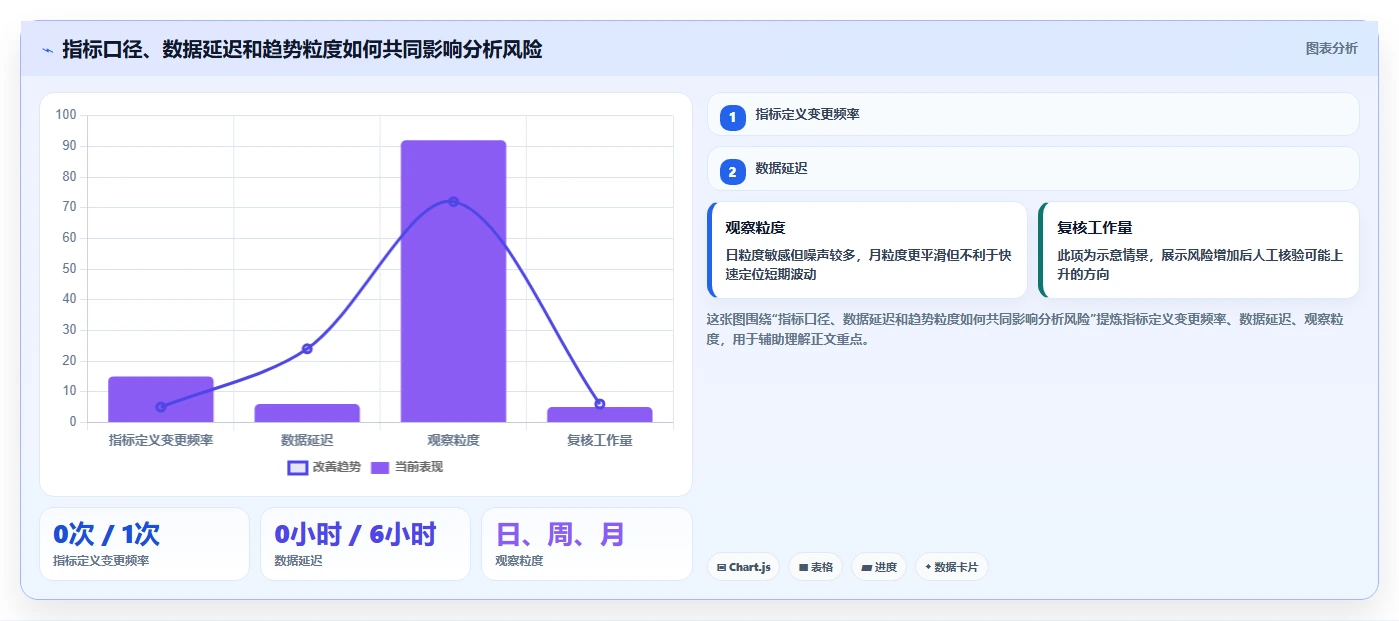Click the 改善趋势 legend color box
This screenshot has height=621, width=1399.
pyautogui.click(x=297, y=467)
